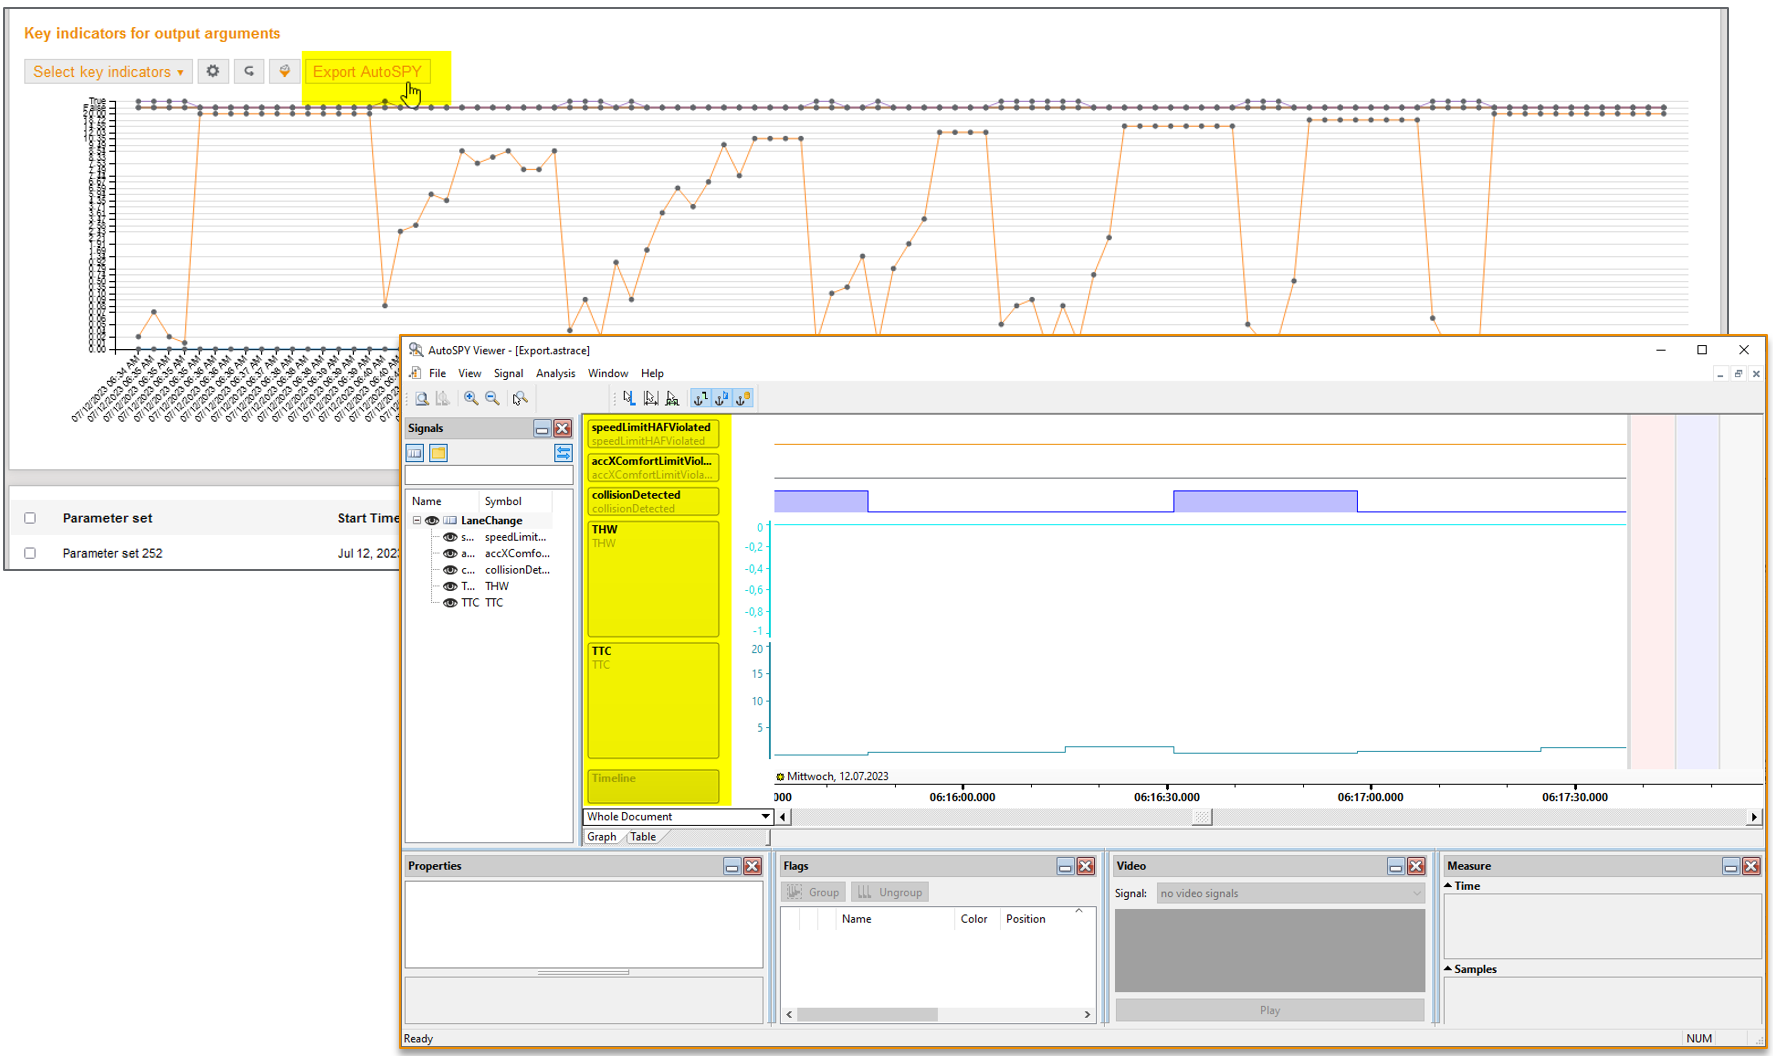Click the swap arrows icon in Signals panel
The image size is (1773, 1056).
pyautogui.click(x=563, y=453)
